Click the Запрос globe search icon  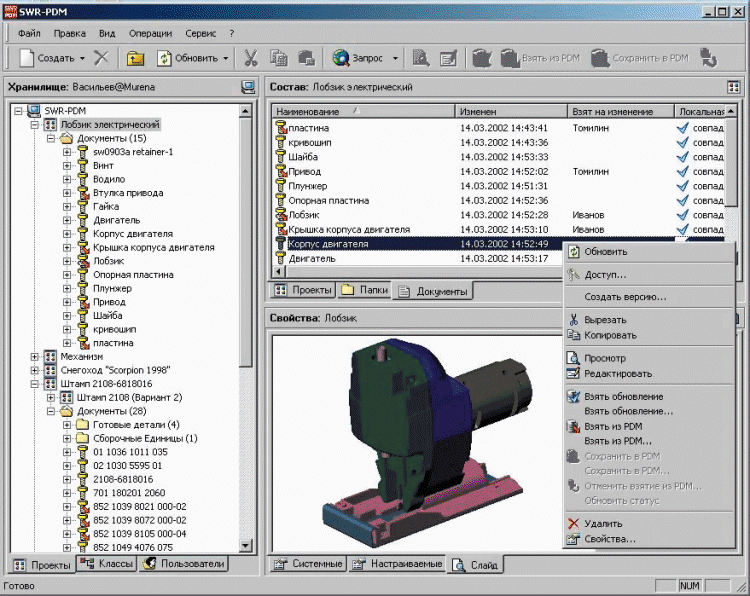[342, 58]
